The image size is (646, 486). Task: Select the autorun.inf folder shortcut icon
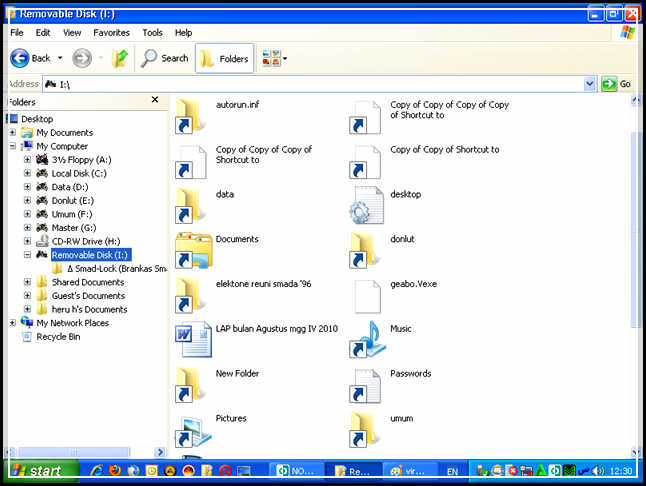click(x=190, y=117)
